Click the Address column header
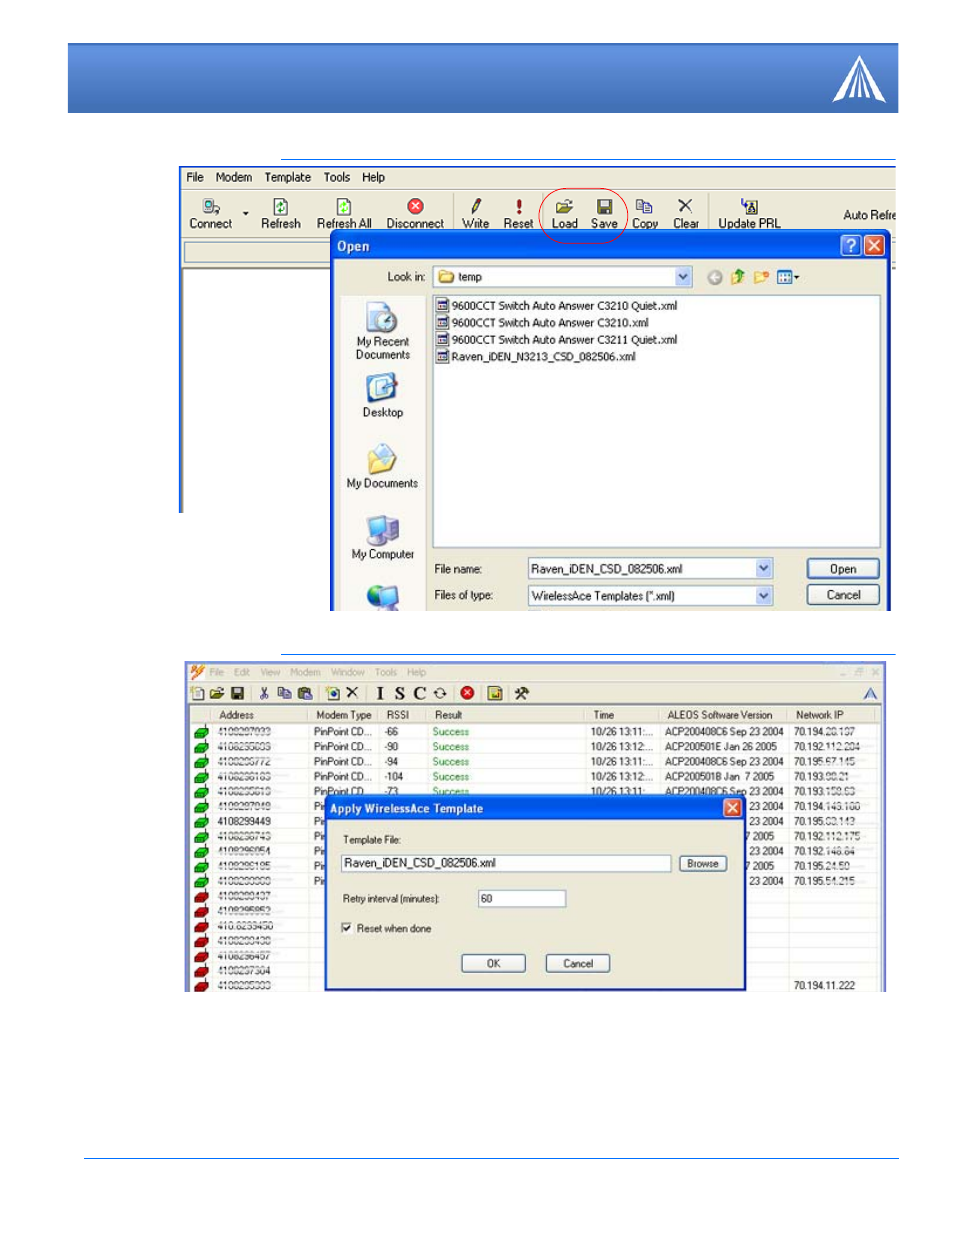The width and height of the screenshot is (954, 1235). (260, 715)
